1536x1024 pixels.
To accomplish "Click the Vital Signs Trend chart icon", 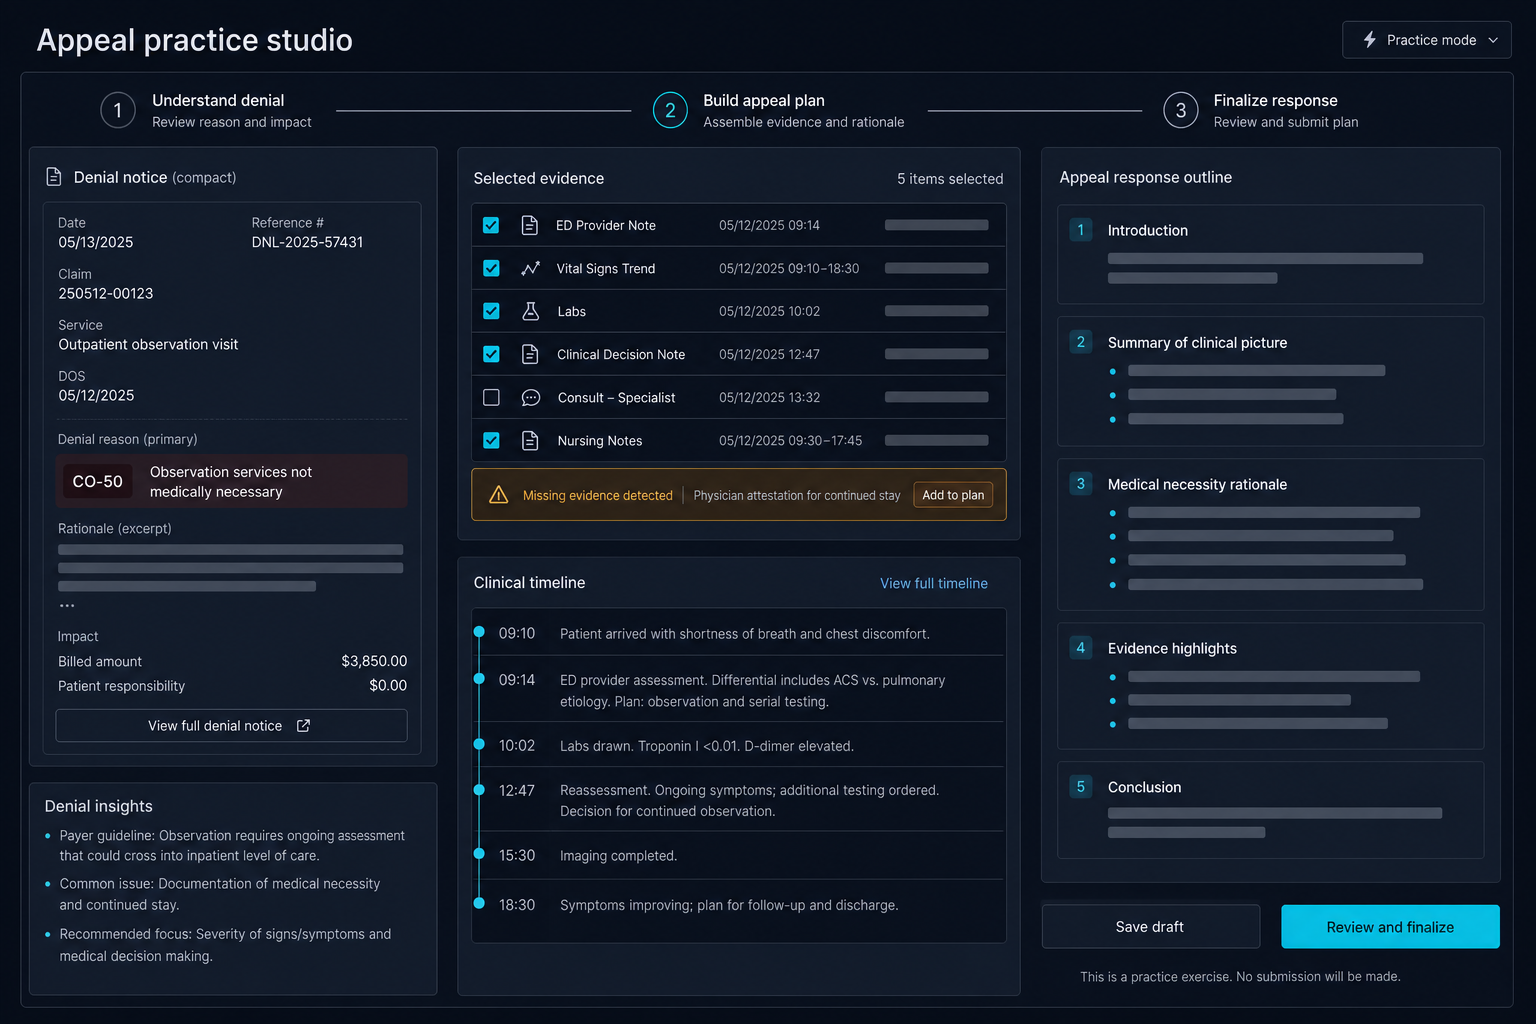I will pyautogui.click(x=530, y=268).
